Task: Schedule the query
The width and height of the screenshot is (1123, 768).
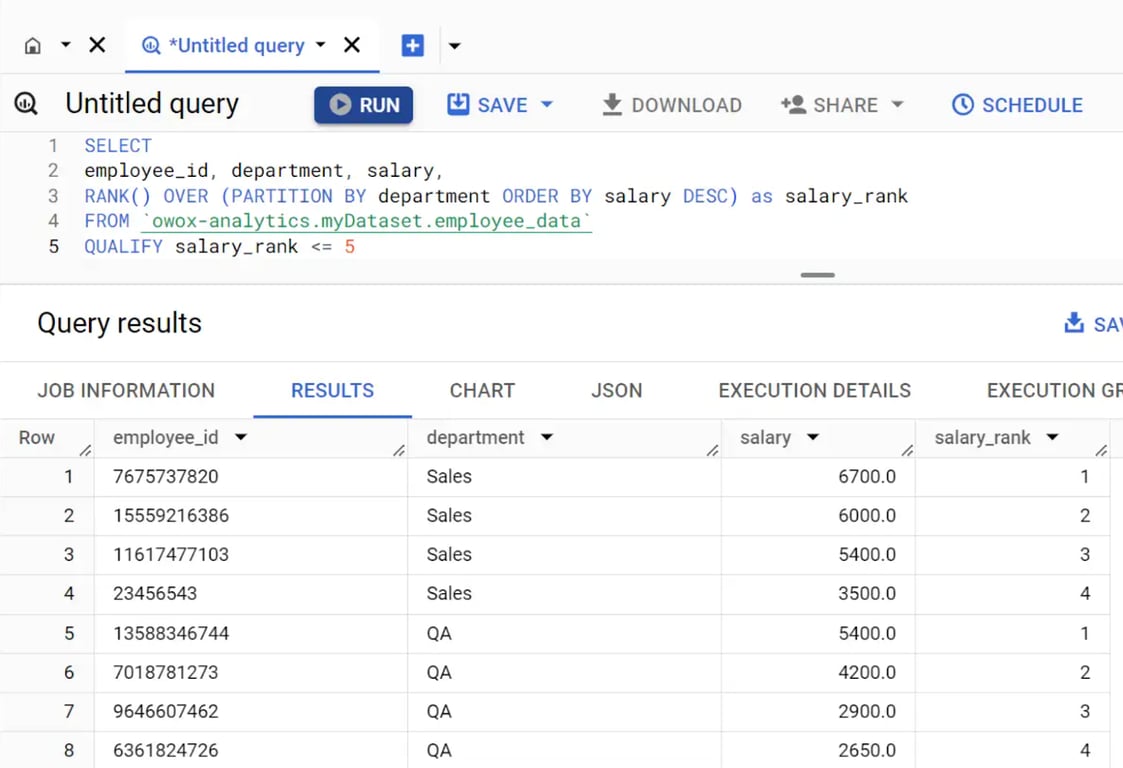Action: click(x=1017, y=105)
